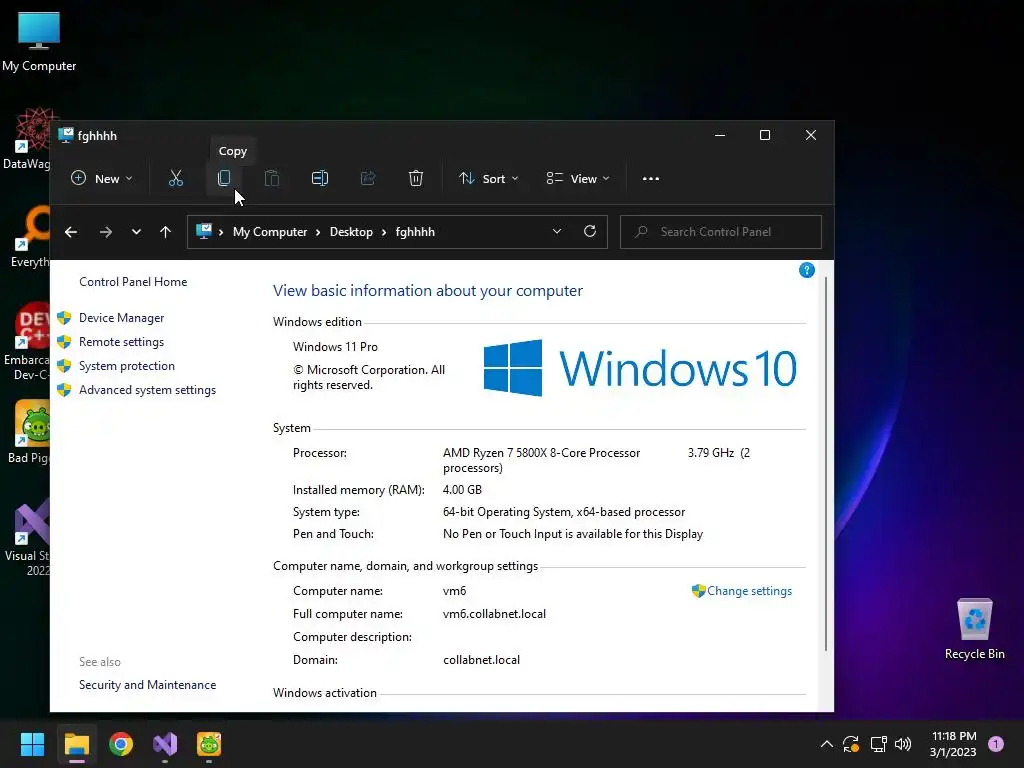Open Security and Maintenance link
The height and width of the screenshot is (768, 1024).
coord(148,684)
